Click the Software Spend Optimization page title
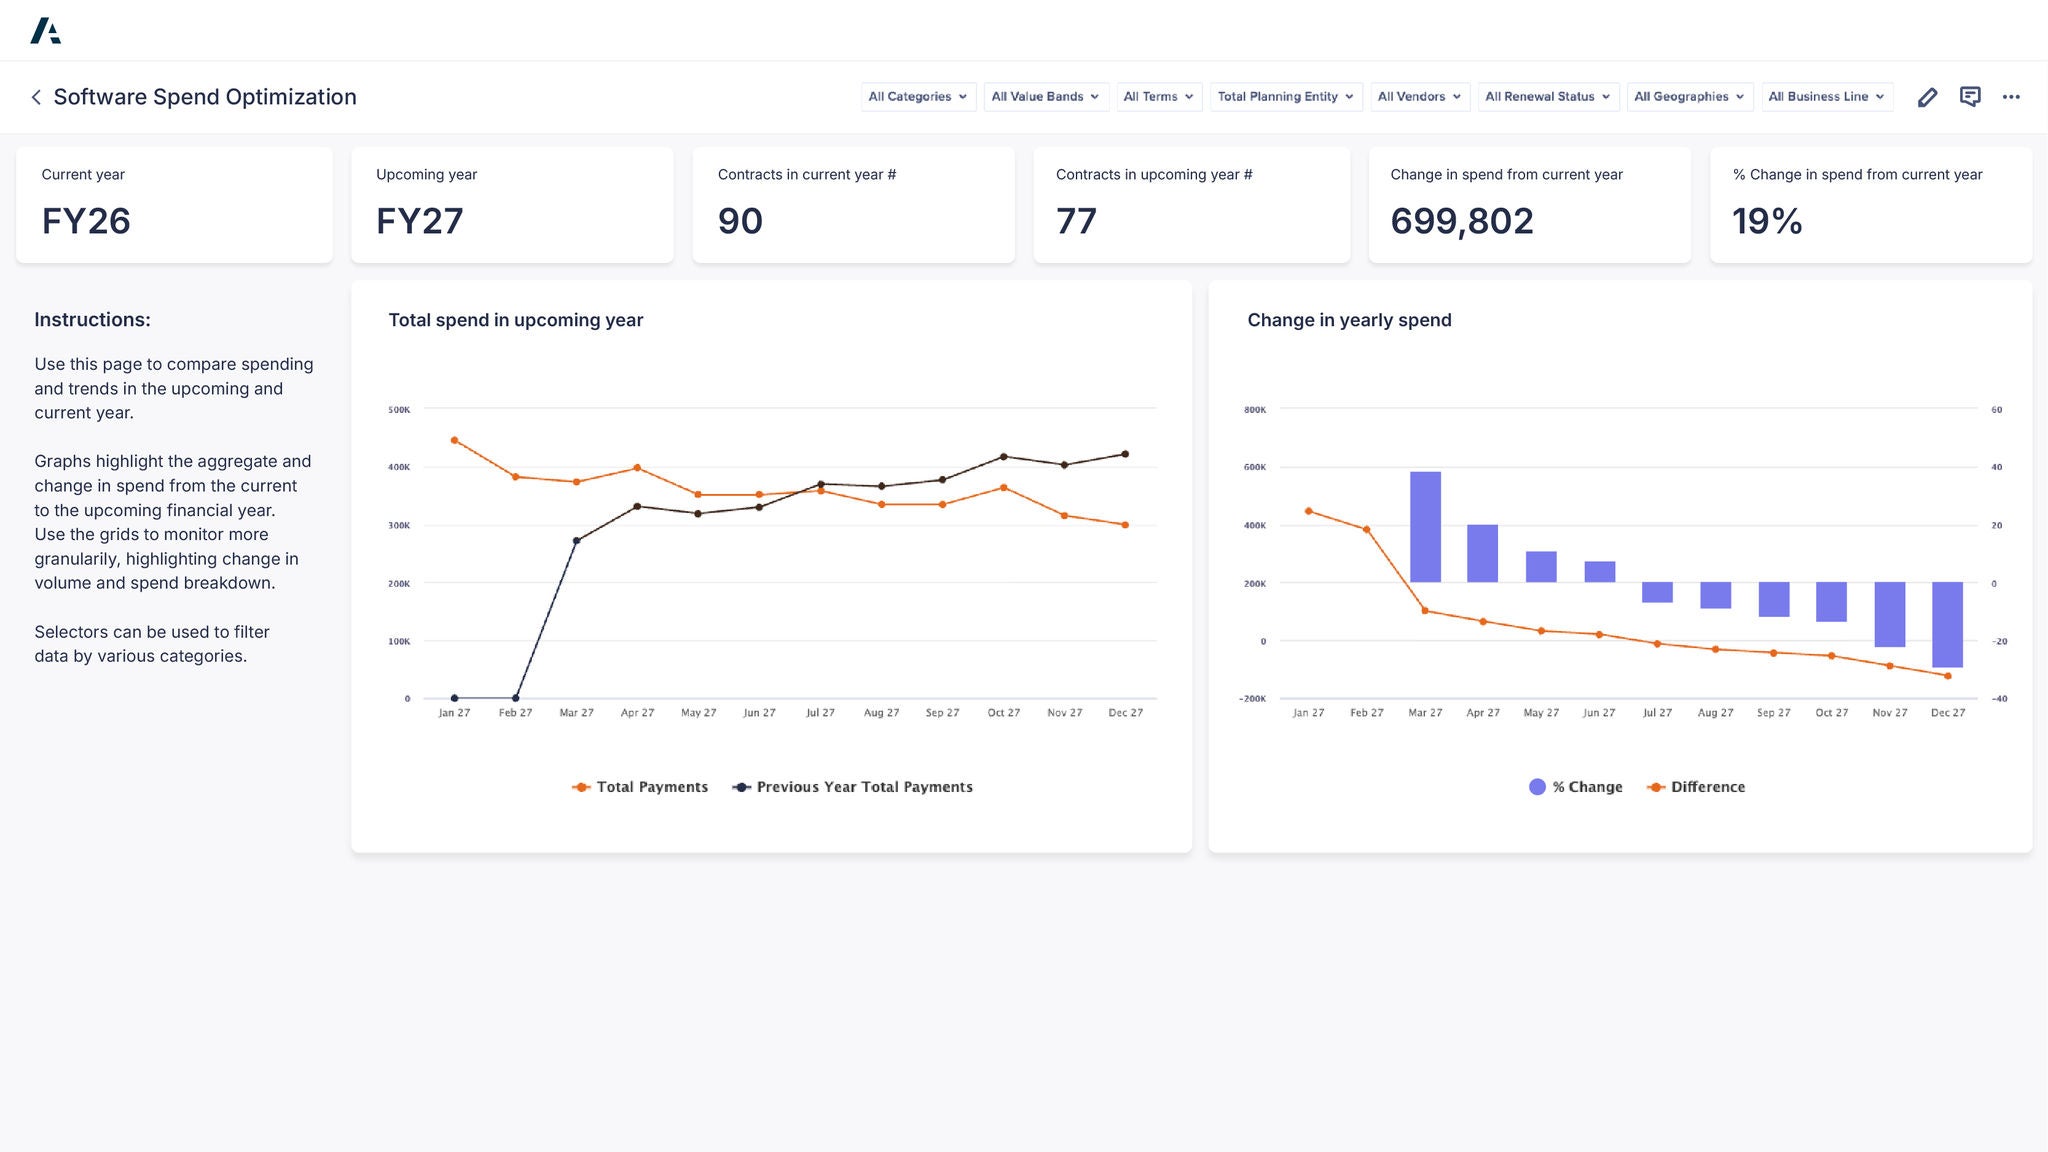This screenshot has width=2048, height=1152. tap(206, 96)
